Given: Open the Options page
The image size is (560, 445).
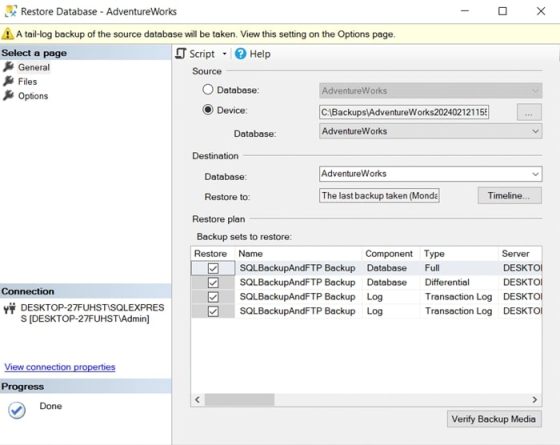Looking at the screenshot, I should 33,96.
